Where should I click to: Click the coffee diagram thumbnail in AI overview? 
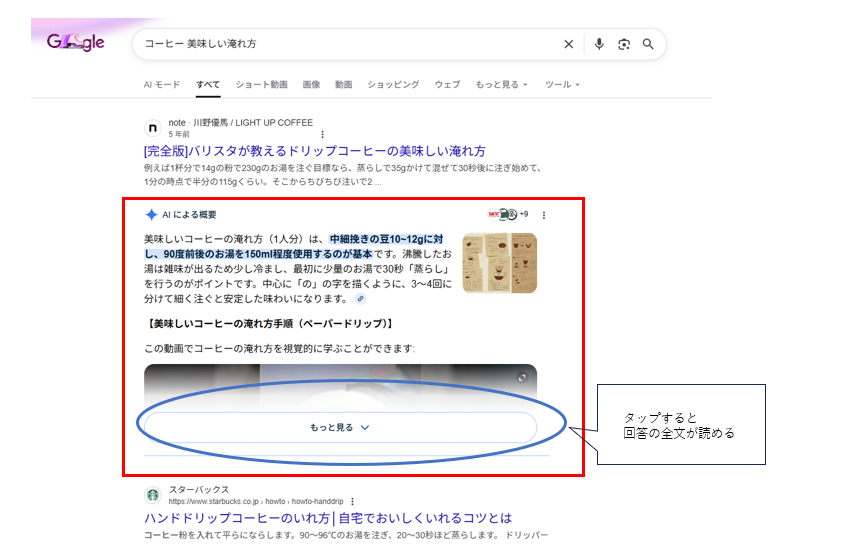pyautogui.click(x=499, y=263)
